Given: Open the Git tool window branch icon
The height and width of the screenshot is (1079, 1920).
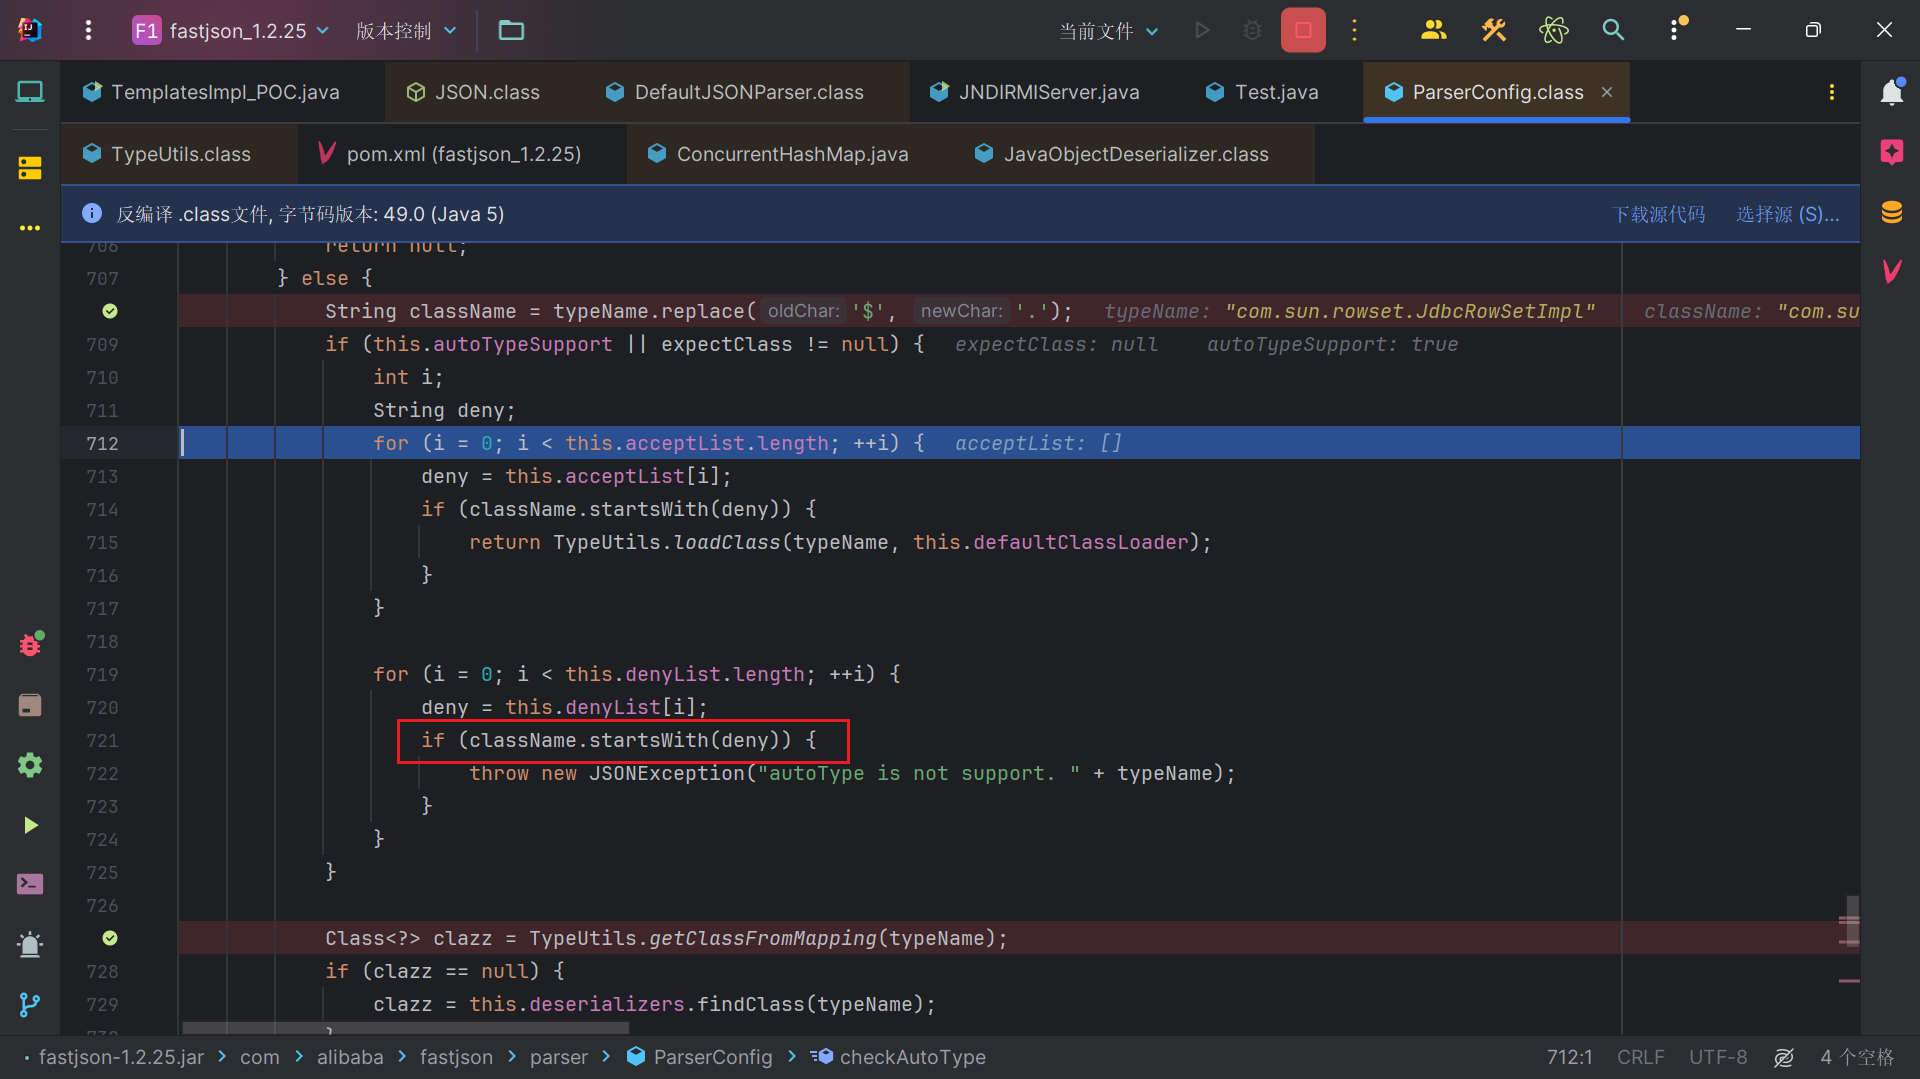Looking at the screenshot, I should (30, 1004).
